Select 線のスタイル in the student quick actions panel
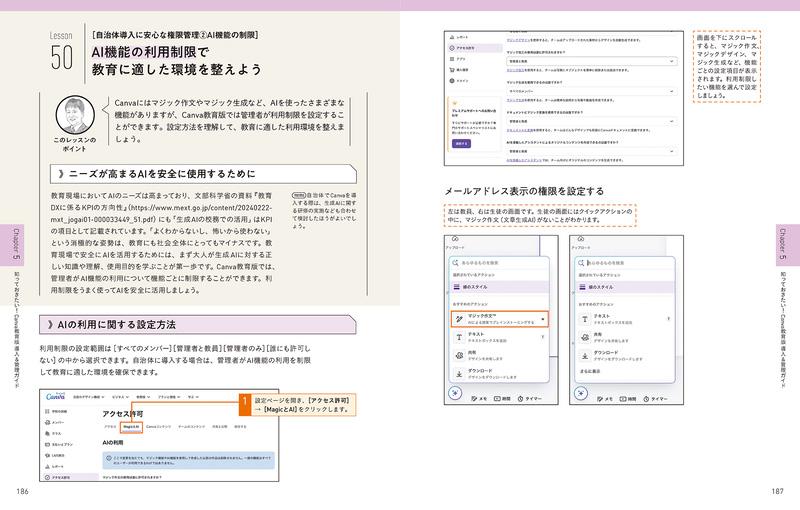Screen dimensions: 800x510 coord(624,287)
